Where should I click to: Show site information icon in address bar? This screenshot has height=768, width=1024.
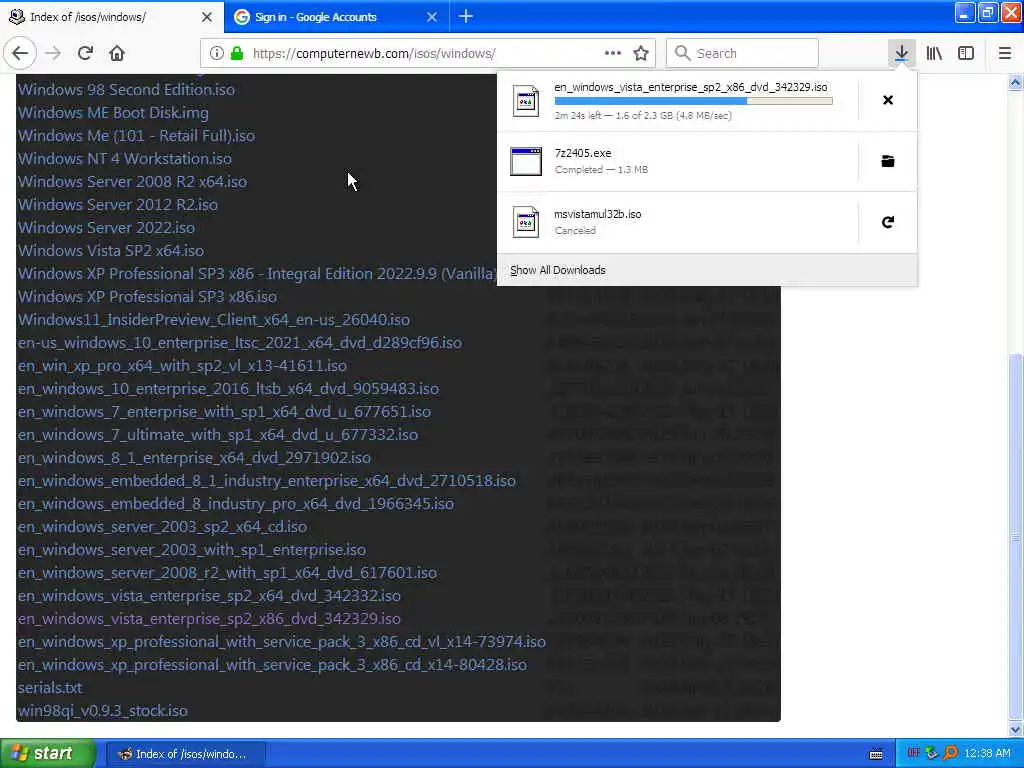pyautogui.click(x=217, y=54)
